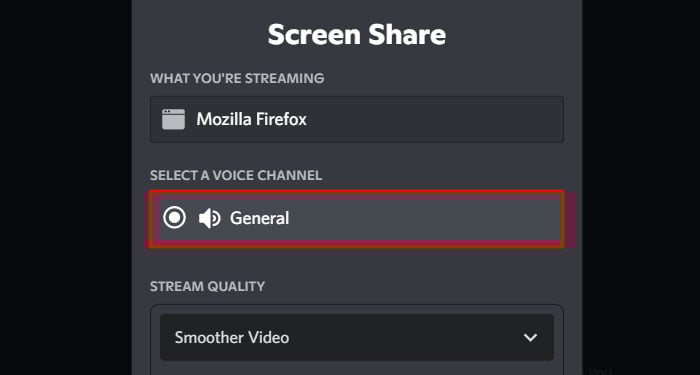Image resolution: width=700 pixels, height=375 pixels.
Task: Click the WHAT YOU'RE STREAMING label
Action: pyautogui.click(x=237, y=79)
